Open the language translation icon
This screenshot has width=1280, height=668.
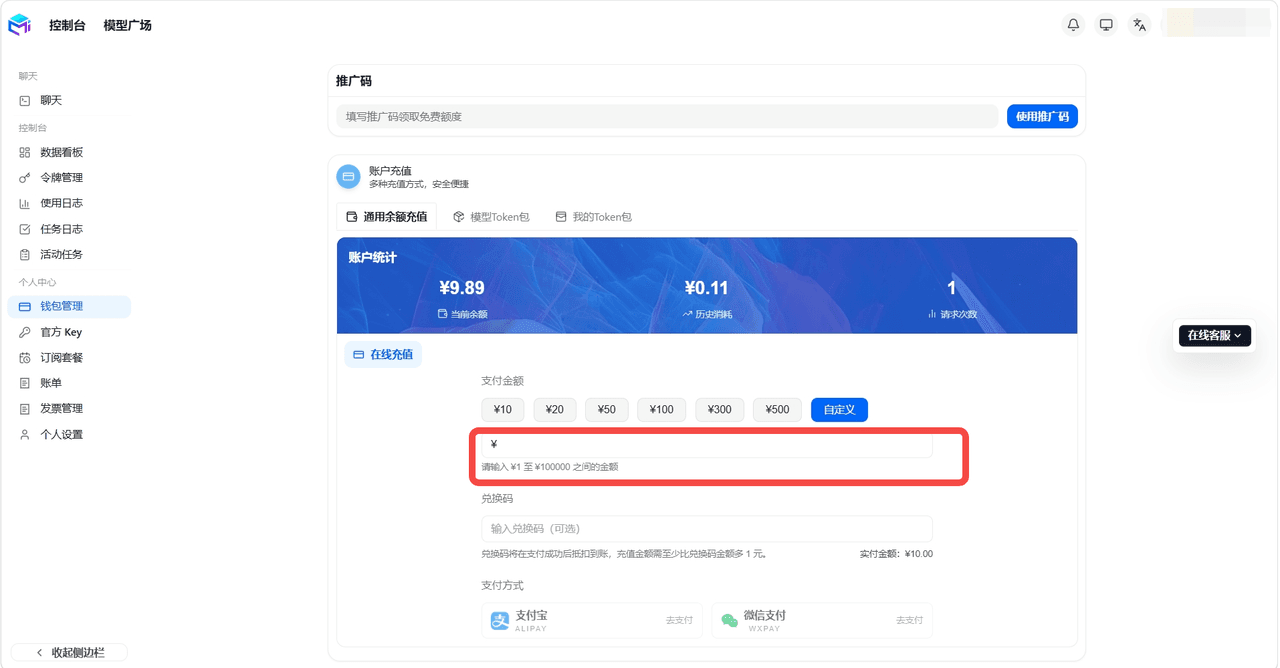(x=1139, y=25)
